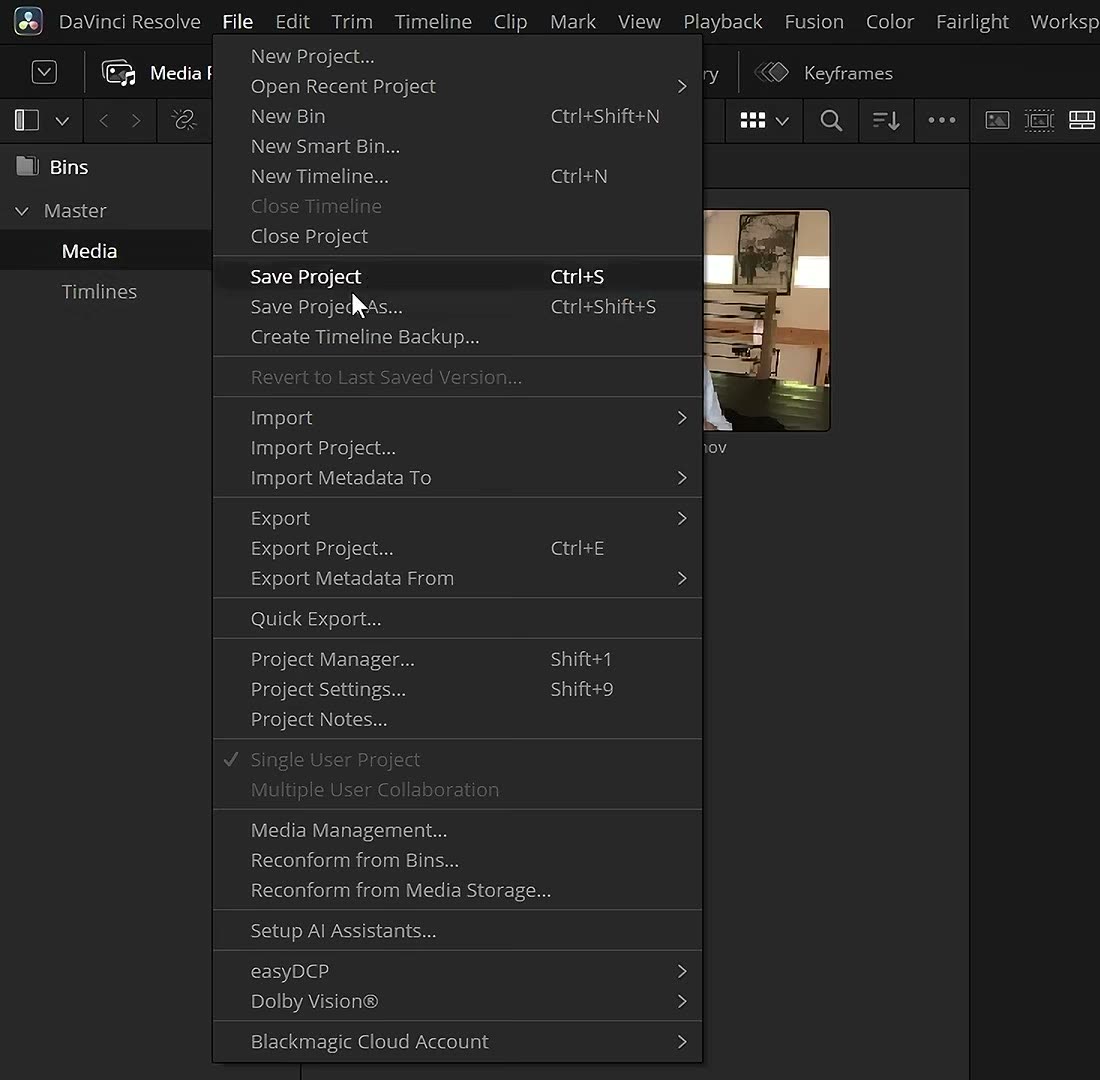Open the Media Pool icon button
The image size is (1100, 1080).
click(119, 73)
